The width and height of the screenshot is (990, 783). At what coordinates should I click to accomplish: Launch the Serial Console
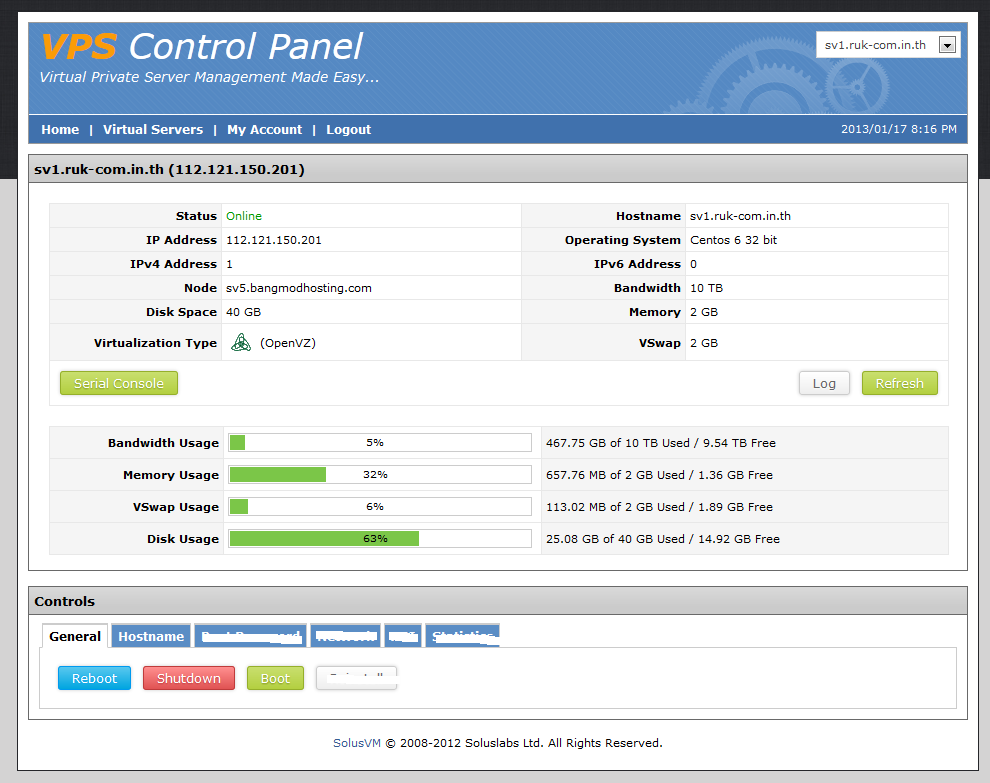119,383
